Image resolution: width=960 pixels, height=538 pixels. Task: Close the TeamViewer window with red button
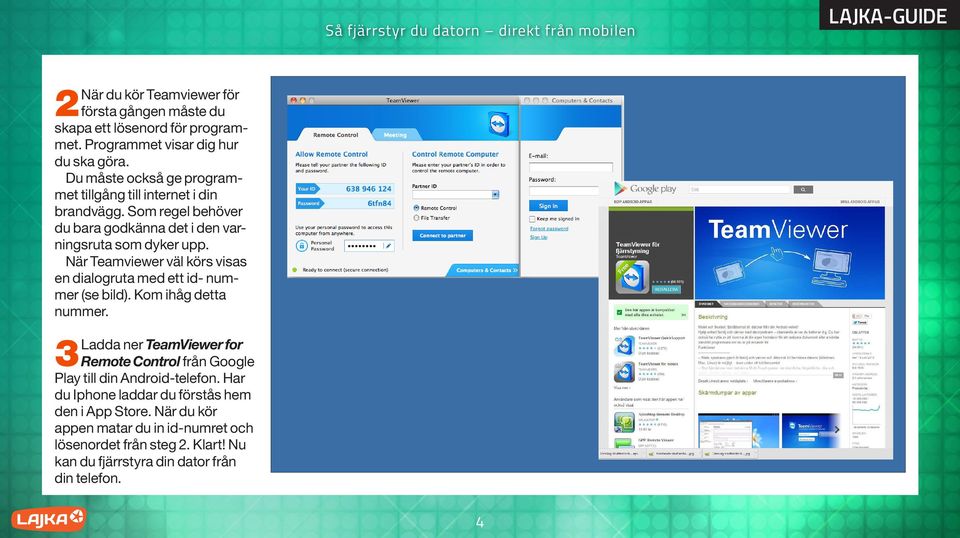coord(293,100)
